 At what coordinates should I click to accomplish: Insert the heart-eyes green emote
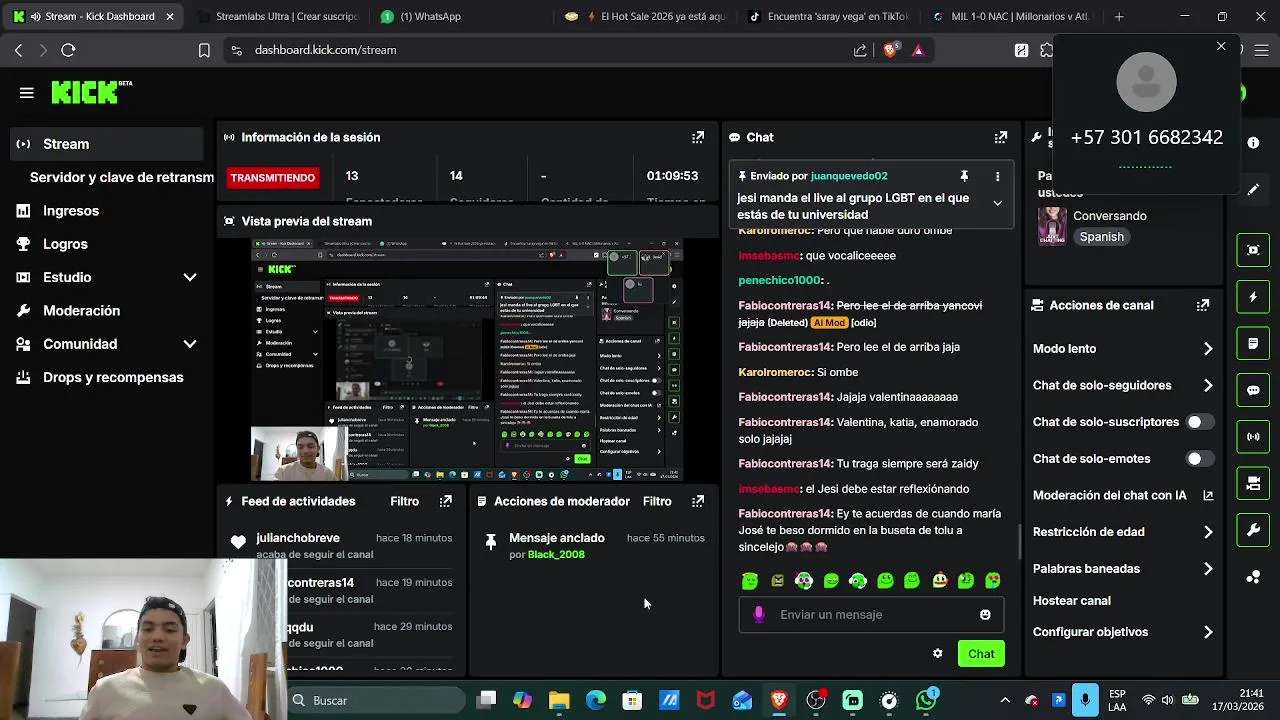[x=992, y=580]
